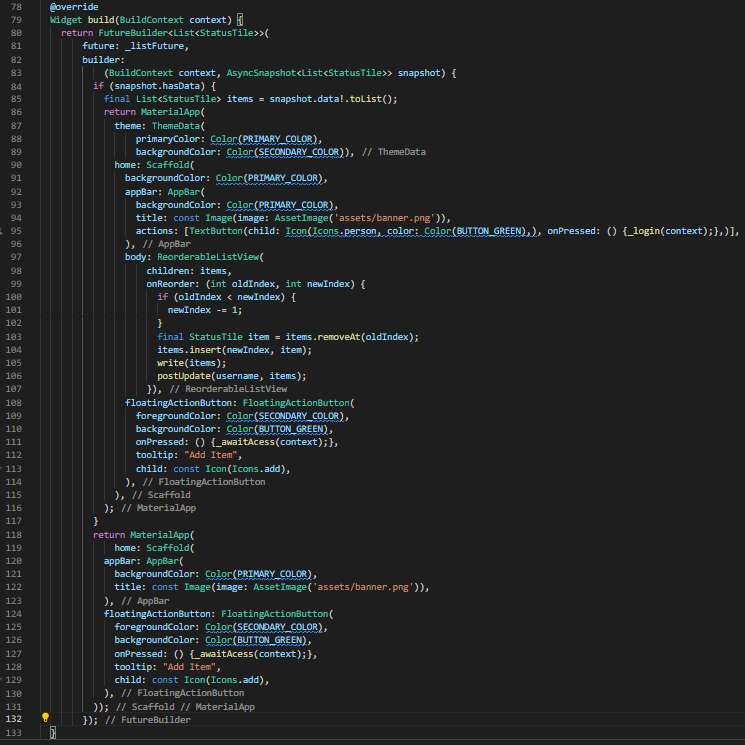745x745 pixels.
Task: Click 'foregroundColor:' on line 125
Action: [157, 627]
